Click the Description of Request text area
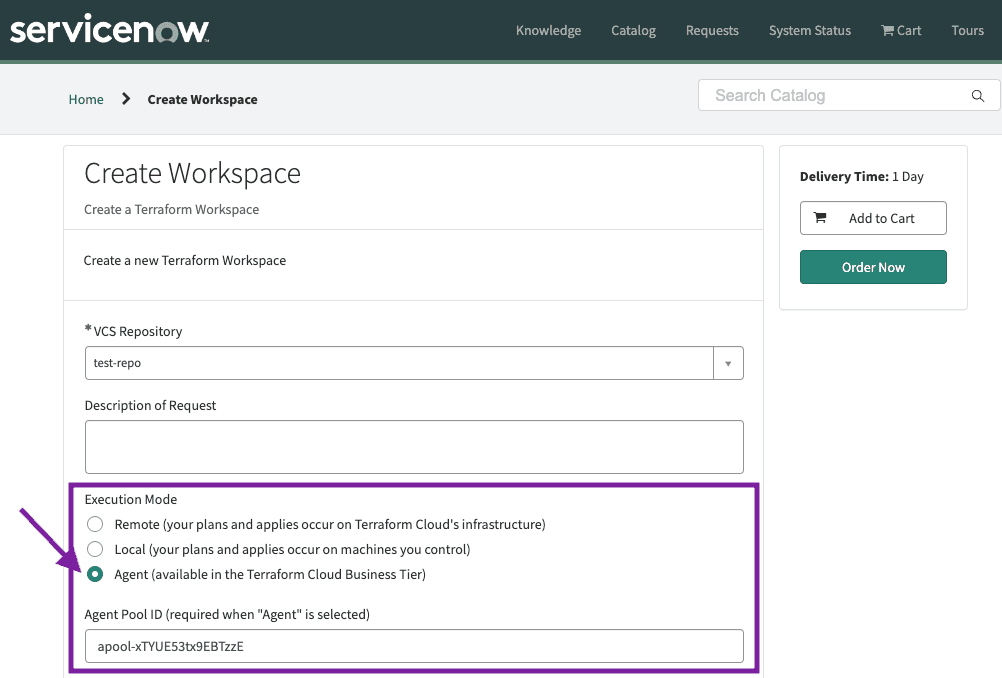 [414, 446]
